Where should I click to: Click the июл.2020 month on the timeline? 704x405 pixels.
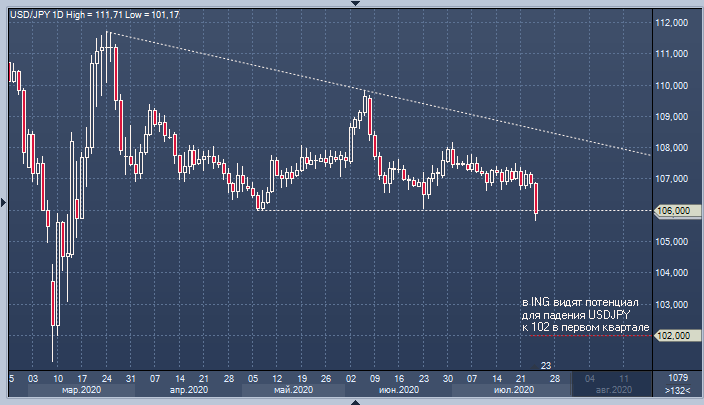[510, 390]
